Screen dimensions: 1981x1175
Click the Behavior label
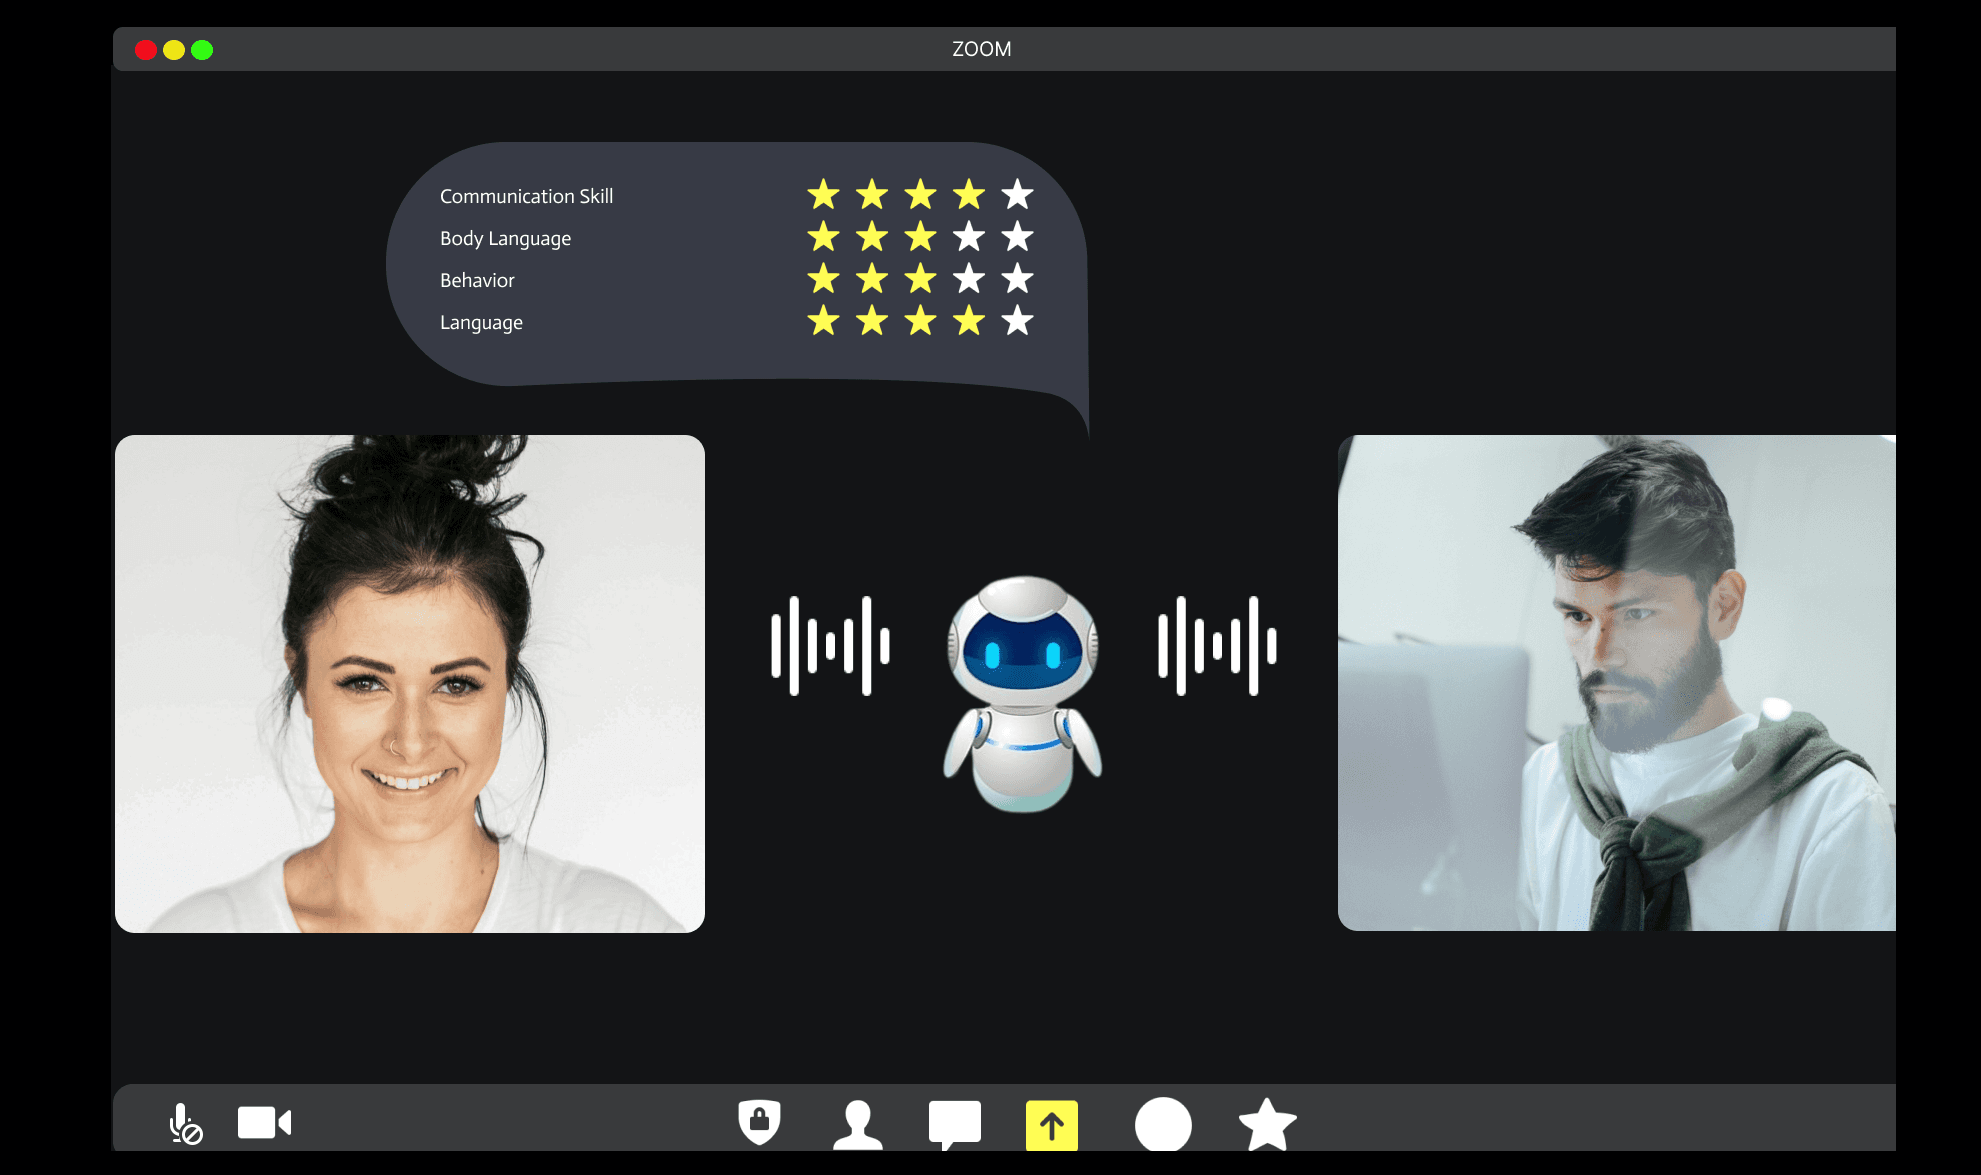pyautogui.click(x=477, y=280)
